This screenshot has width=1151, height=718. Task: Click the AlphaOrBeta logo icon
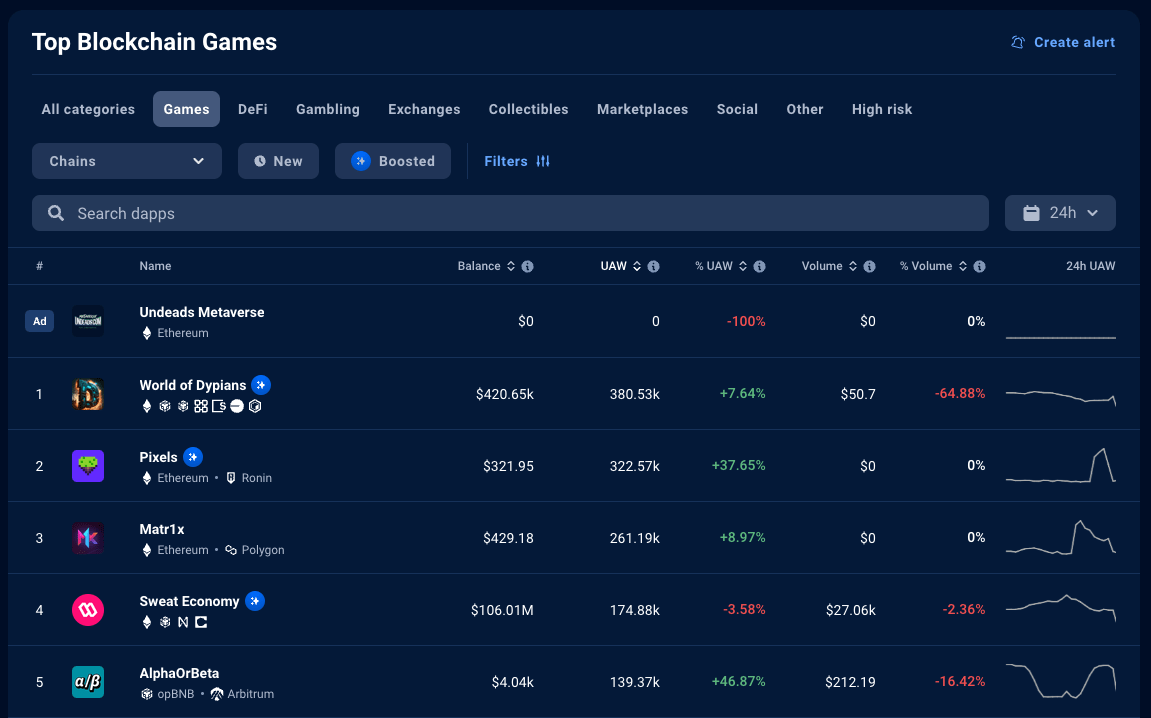coord(88,682)
